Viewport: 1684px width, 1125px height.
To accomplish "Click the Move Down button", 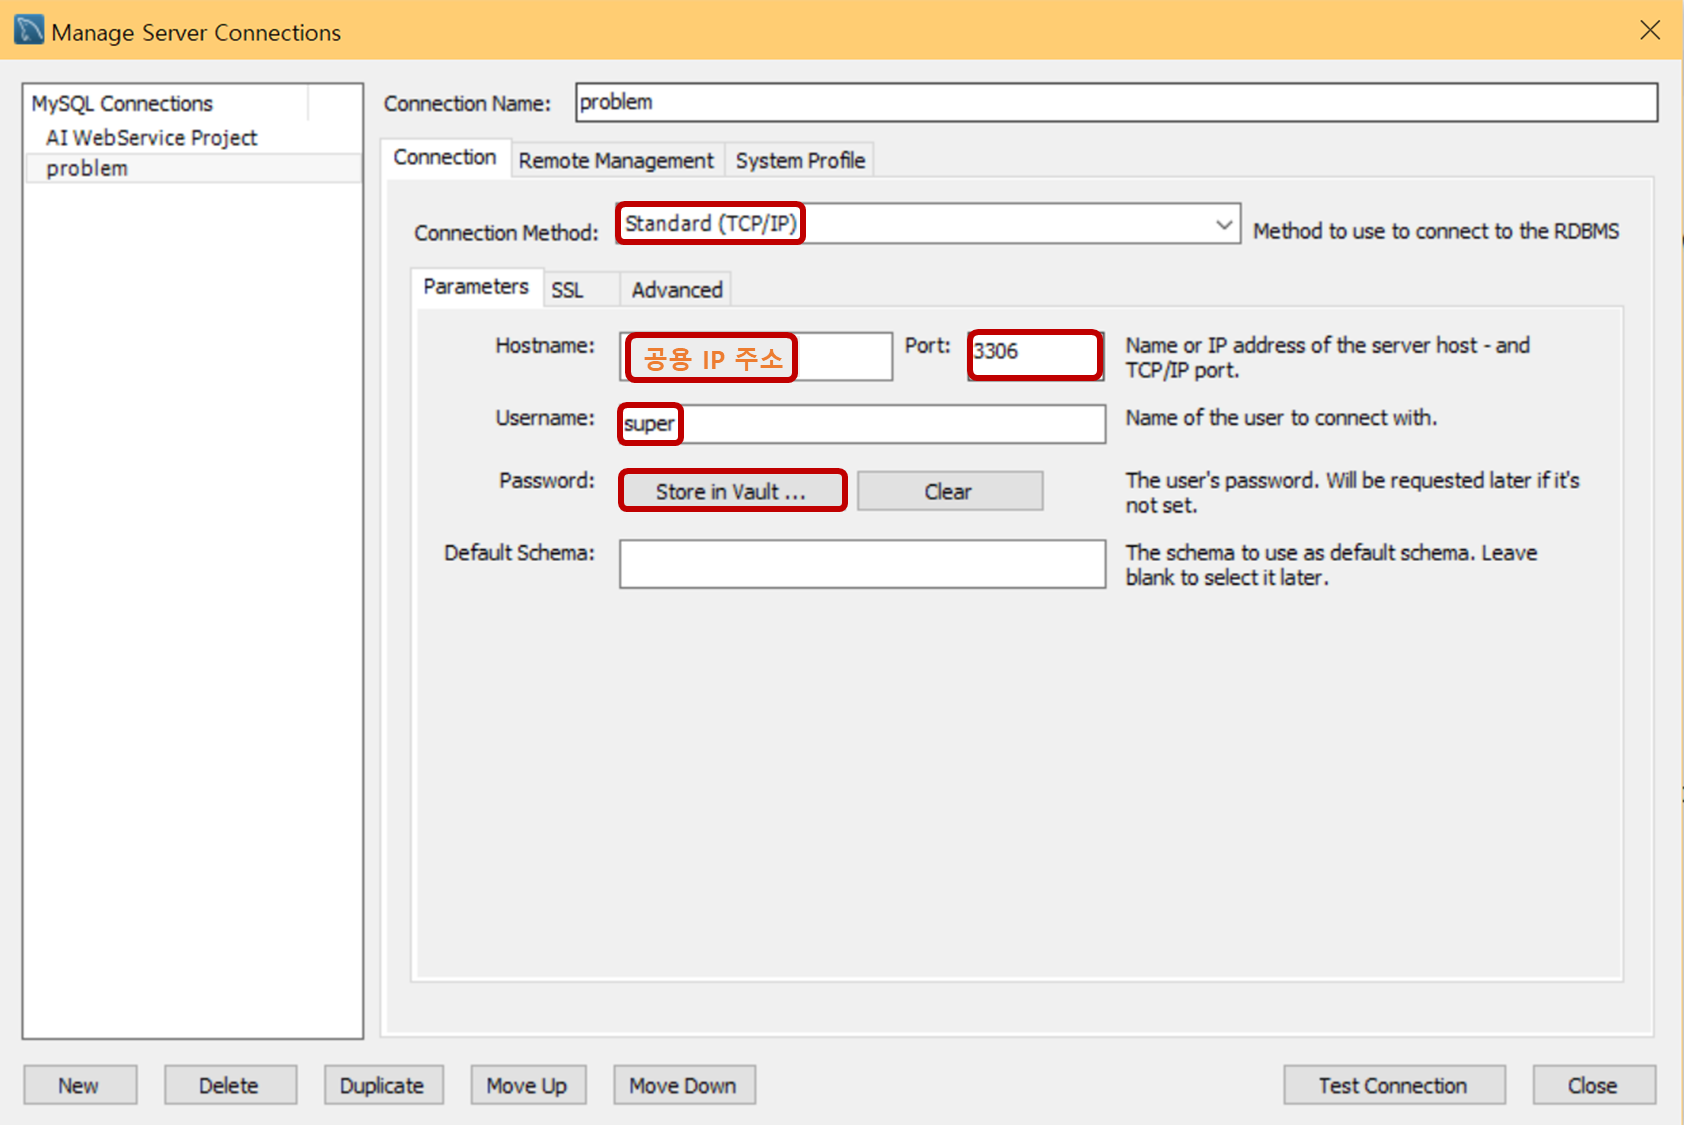I will [684, 1085].
